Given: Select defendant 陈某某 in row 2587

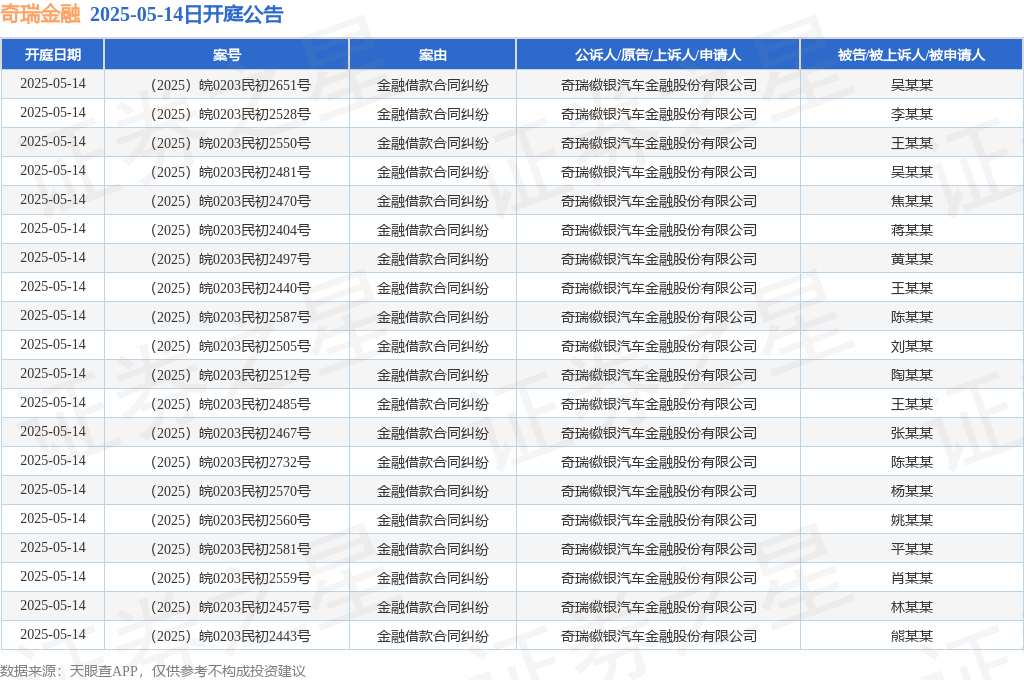Looking at the screenshot, I should (x=912, y=317).
